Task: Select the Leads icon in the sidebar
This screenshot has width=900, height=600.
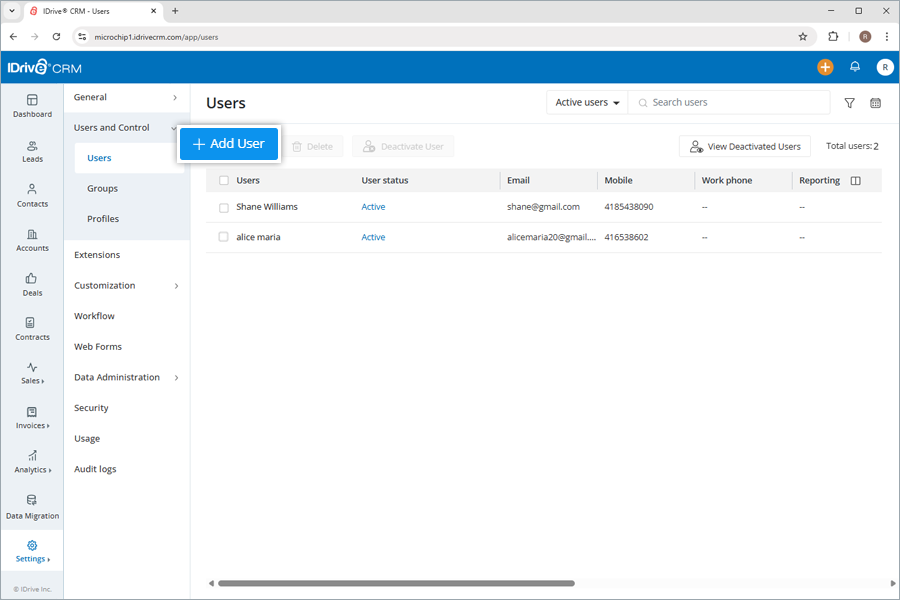Action: pyautogui.click(x=32, y=152)
